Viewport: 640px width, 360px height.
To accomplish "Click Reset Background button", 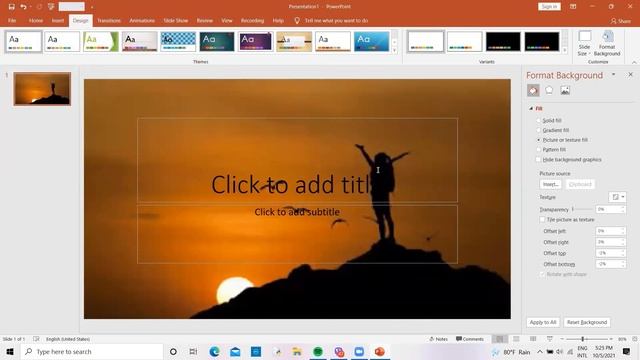I will click(x=587, y=322).
